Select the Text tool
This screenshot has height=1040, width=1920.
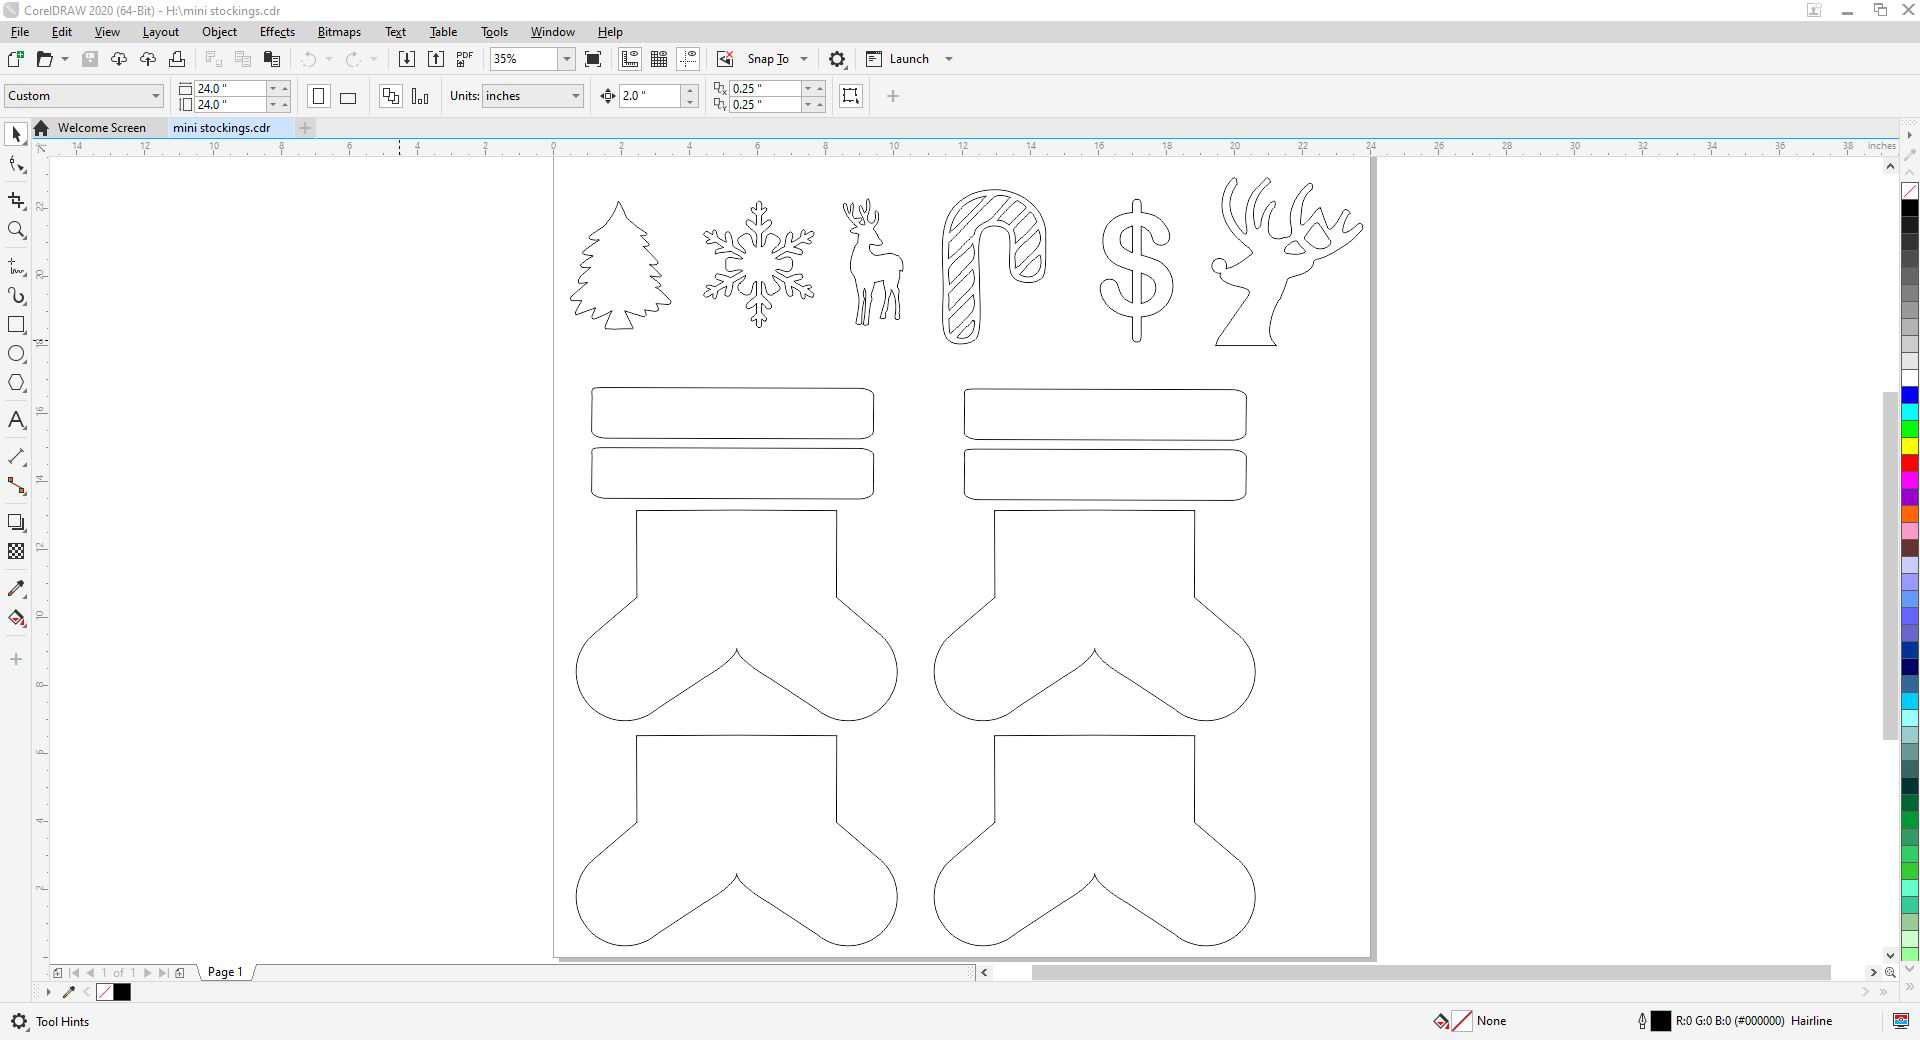point(16,420)
